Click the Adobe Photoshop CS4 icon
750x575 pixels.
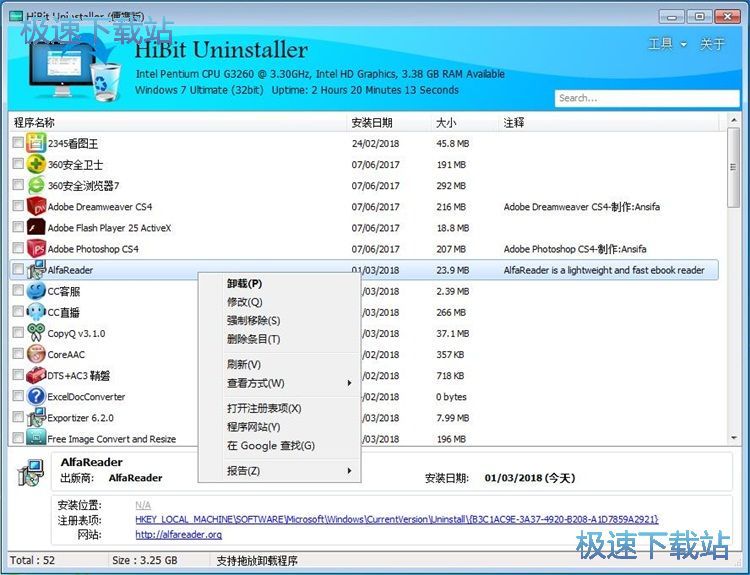coord(36,248)
